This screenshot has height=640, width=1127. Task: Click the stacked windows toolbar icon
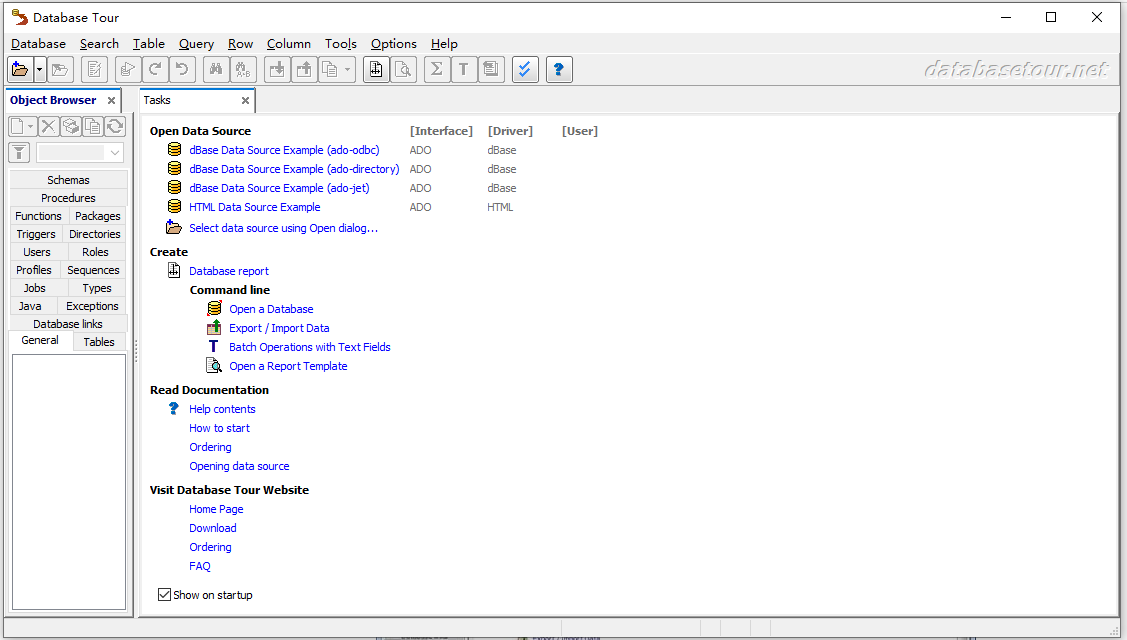pos(491,70)
